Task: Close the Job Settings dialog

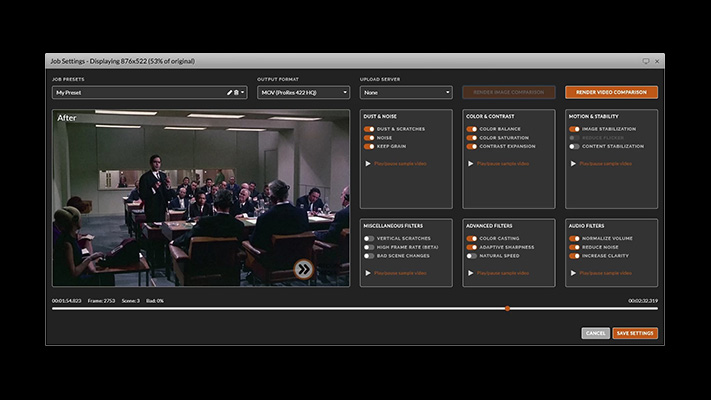Action: [x=657, y=61]
